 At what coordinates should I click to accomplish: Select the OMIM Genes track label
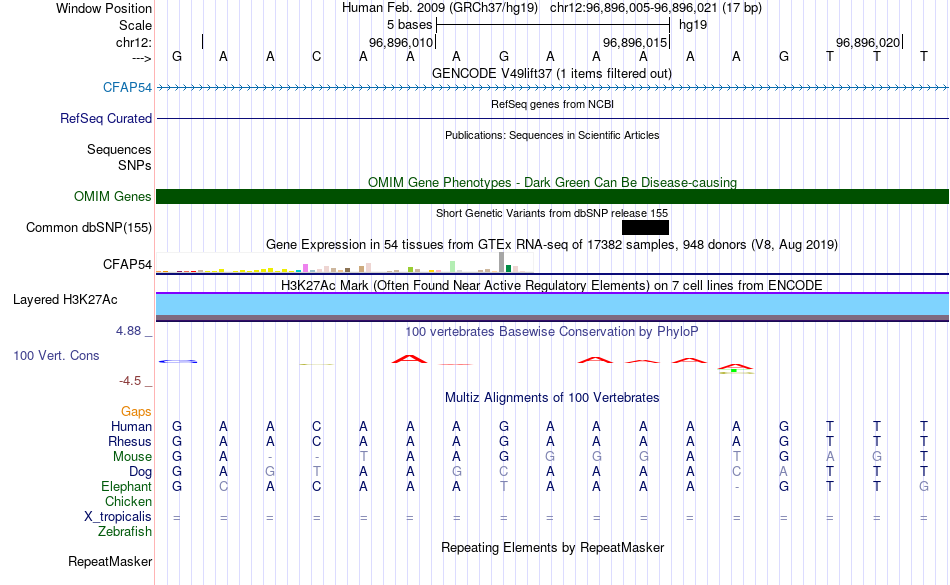(113, 196)
